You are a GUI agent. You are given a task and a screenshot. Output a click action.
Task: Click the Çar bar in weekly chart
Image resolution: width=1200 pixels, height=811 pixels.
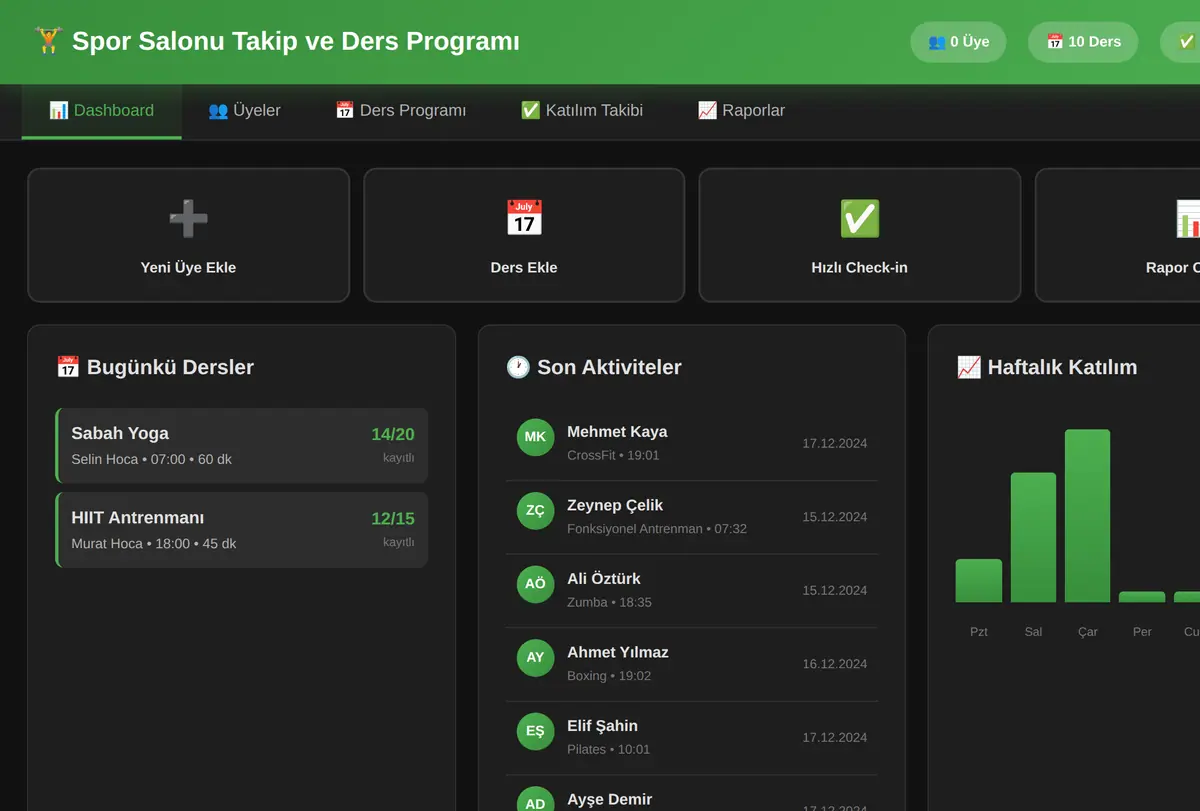click(x=1088, y=516)
